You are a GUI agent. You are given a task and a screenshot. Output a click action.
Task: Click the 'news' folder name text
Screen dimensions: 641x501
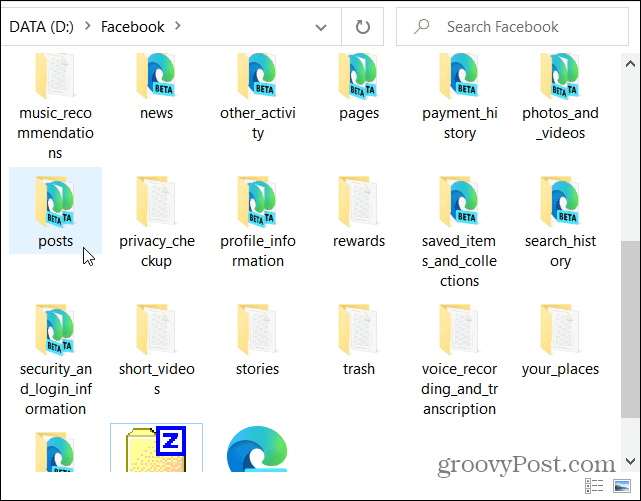point(157,113)
